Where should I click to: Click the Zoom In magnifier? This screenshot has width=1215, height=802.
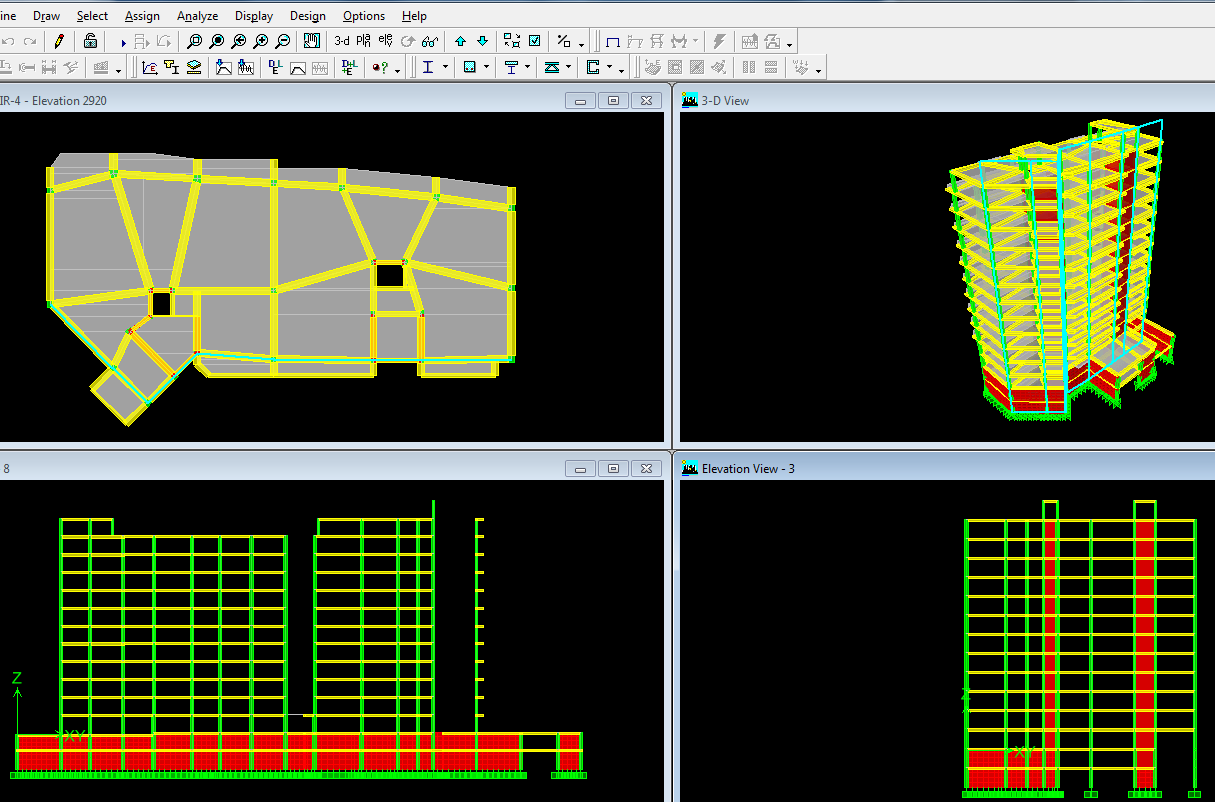(x=260, y=41)
